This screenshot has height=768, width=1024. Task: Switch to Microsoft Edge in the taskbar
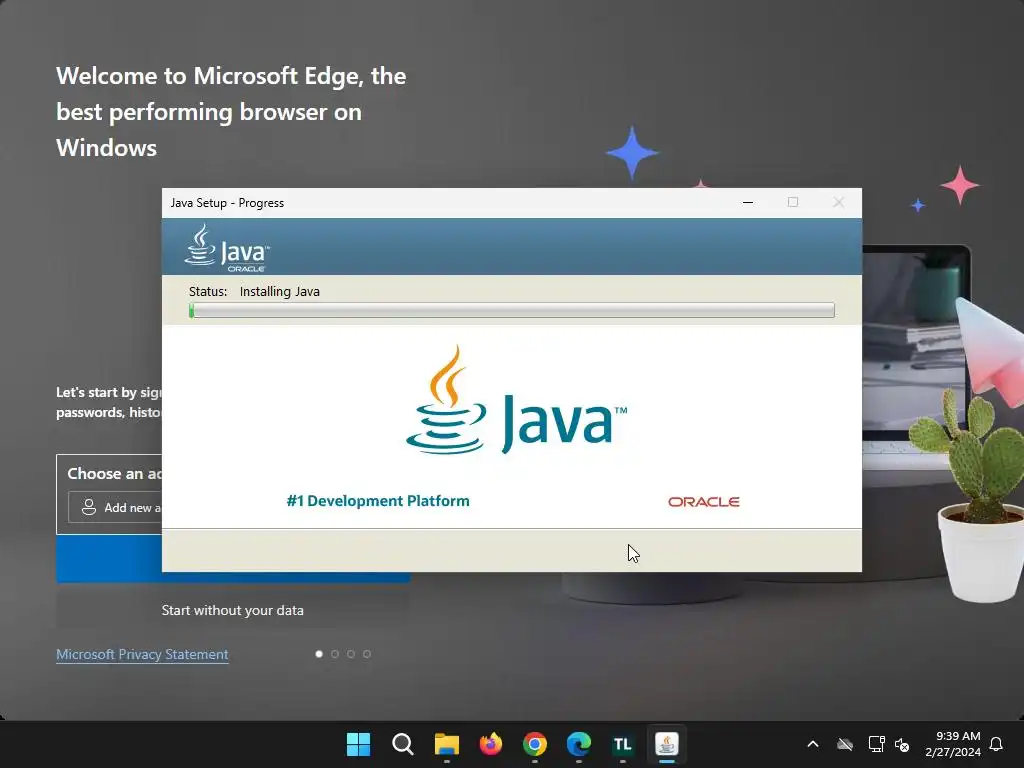point(579,744)
